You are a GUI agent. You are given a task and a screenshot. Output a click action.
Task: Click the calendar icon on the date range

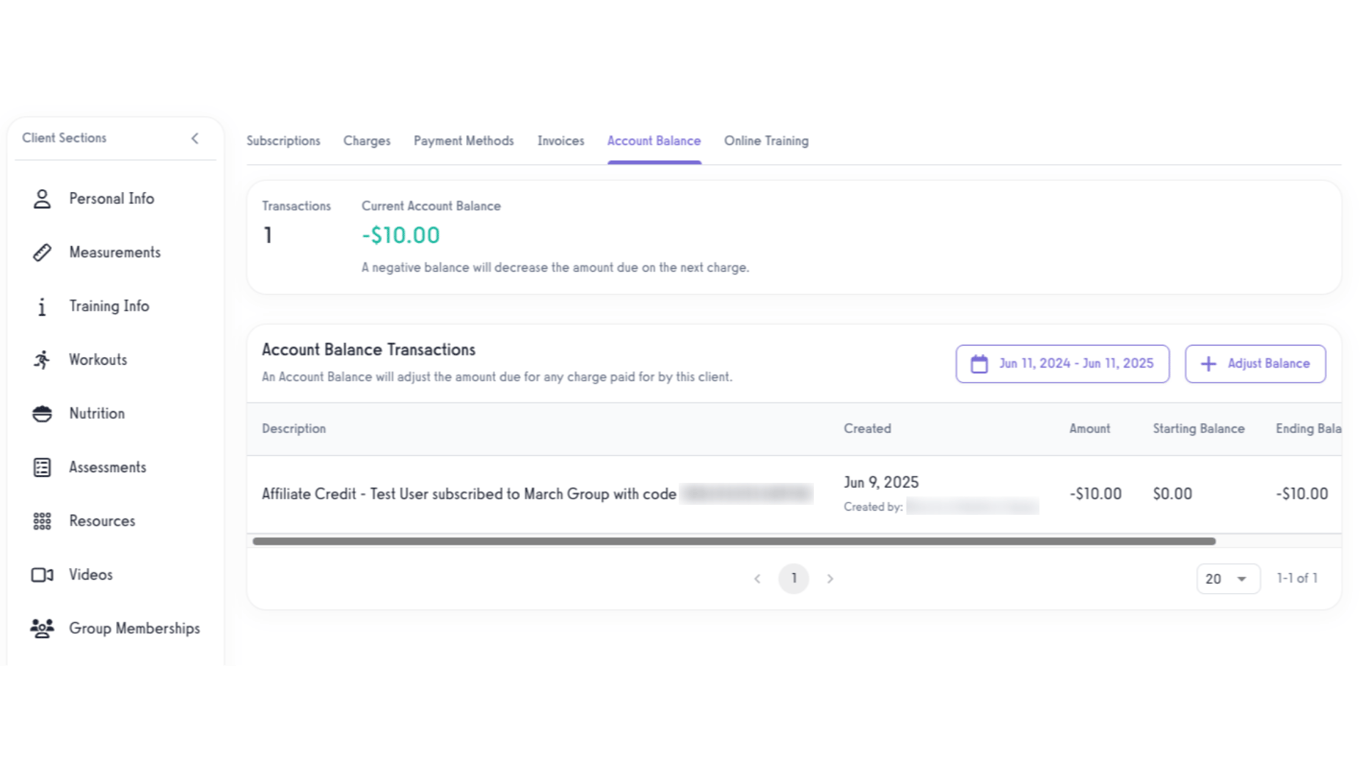pyautogui.click(x=978, y=364)
